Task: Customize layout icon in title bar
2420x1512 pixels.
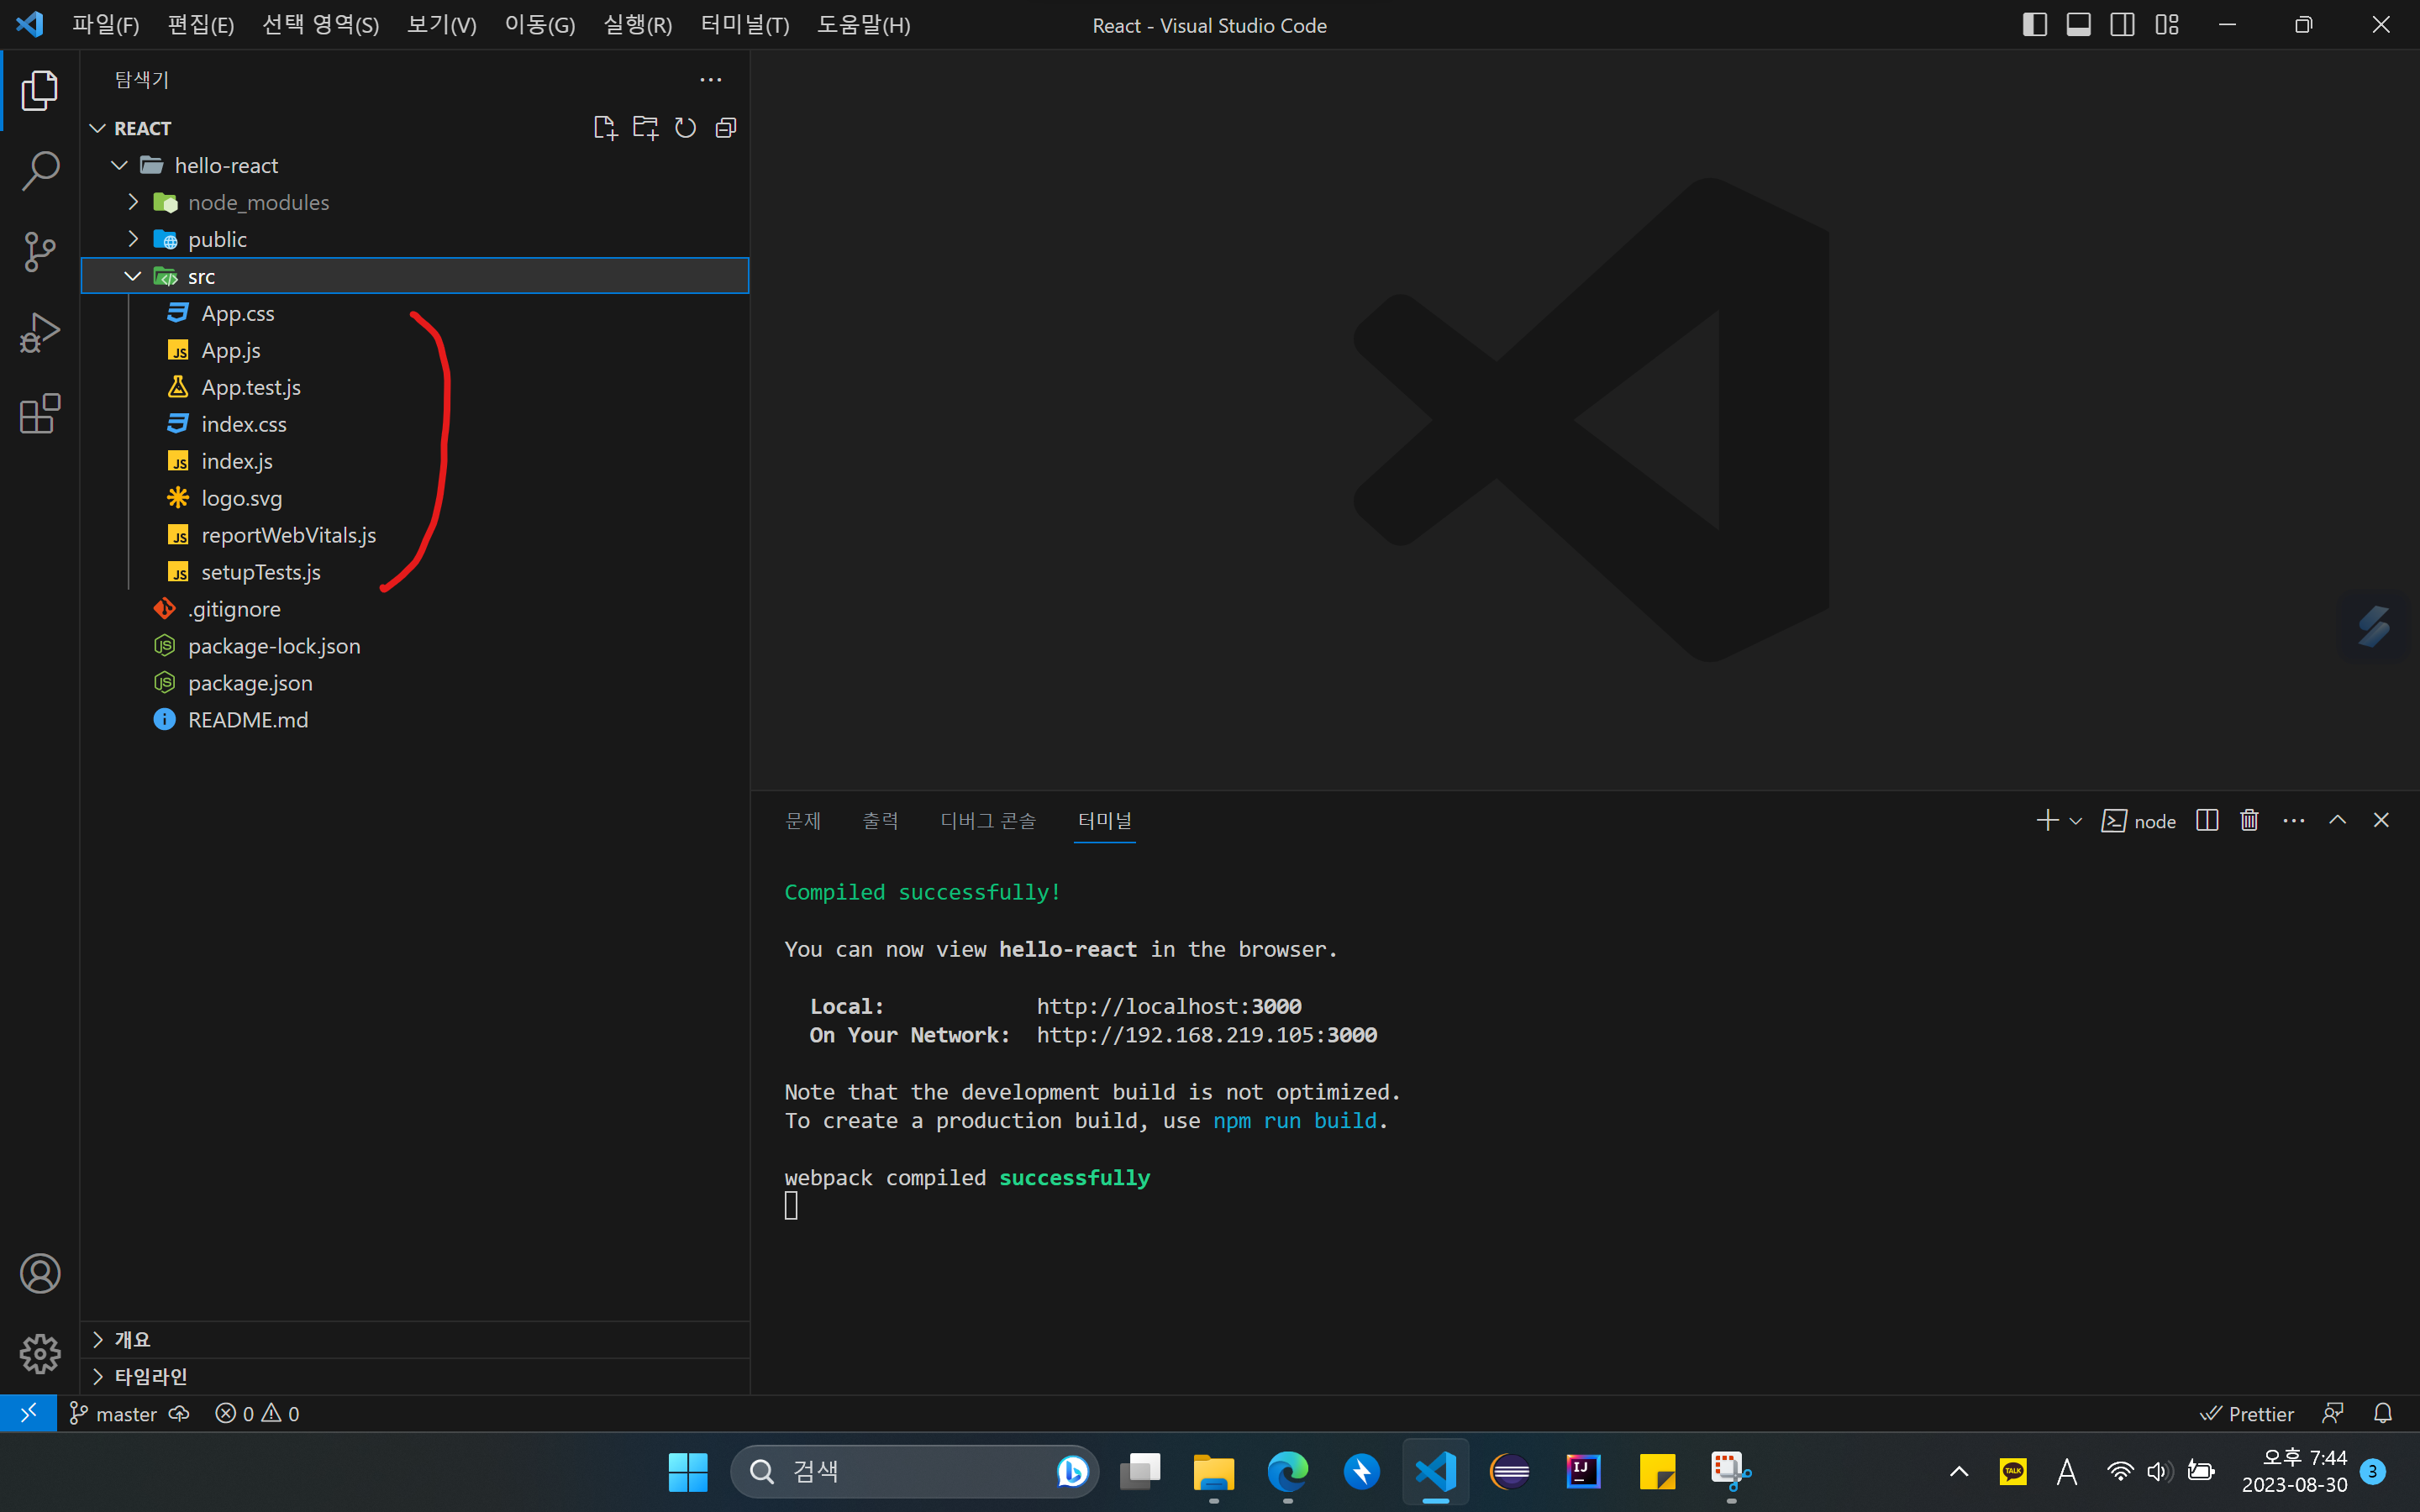Action: pyautogui.click(x=2167, y=25)
